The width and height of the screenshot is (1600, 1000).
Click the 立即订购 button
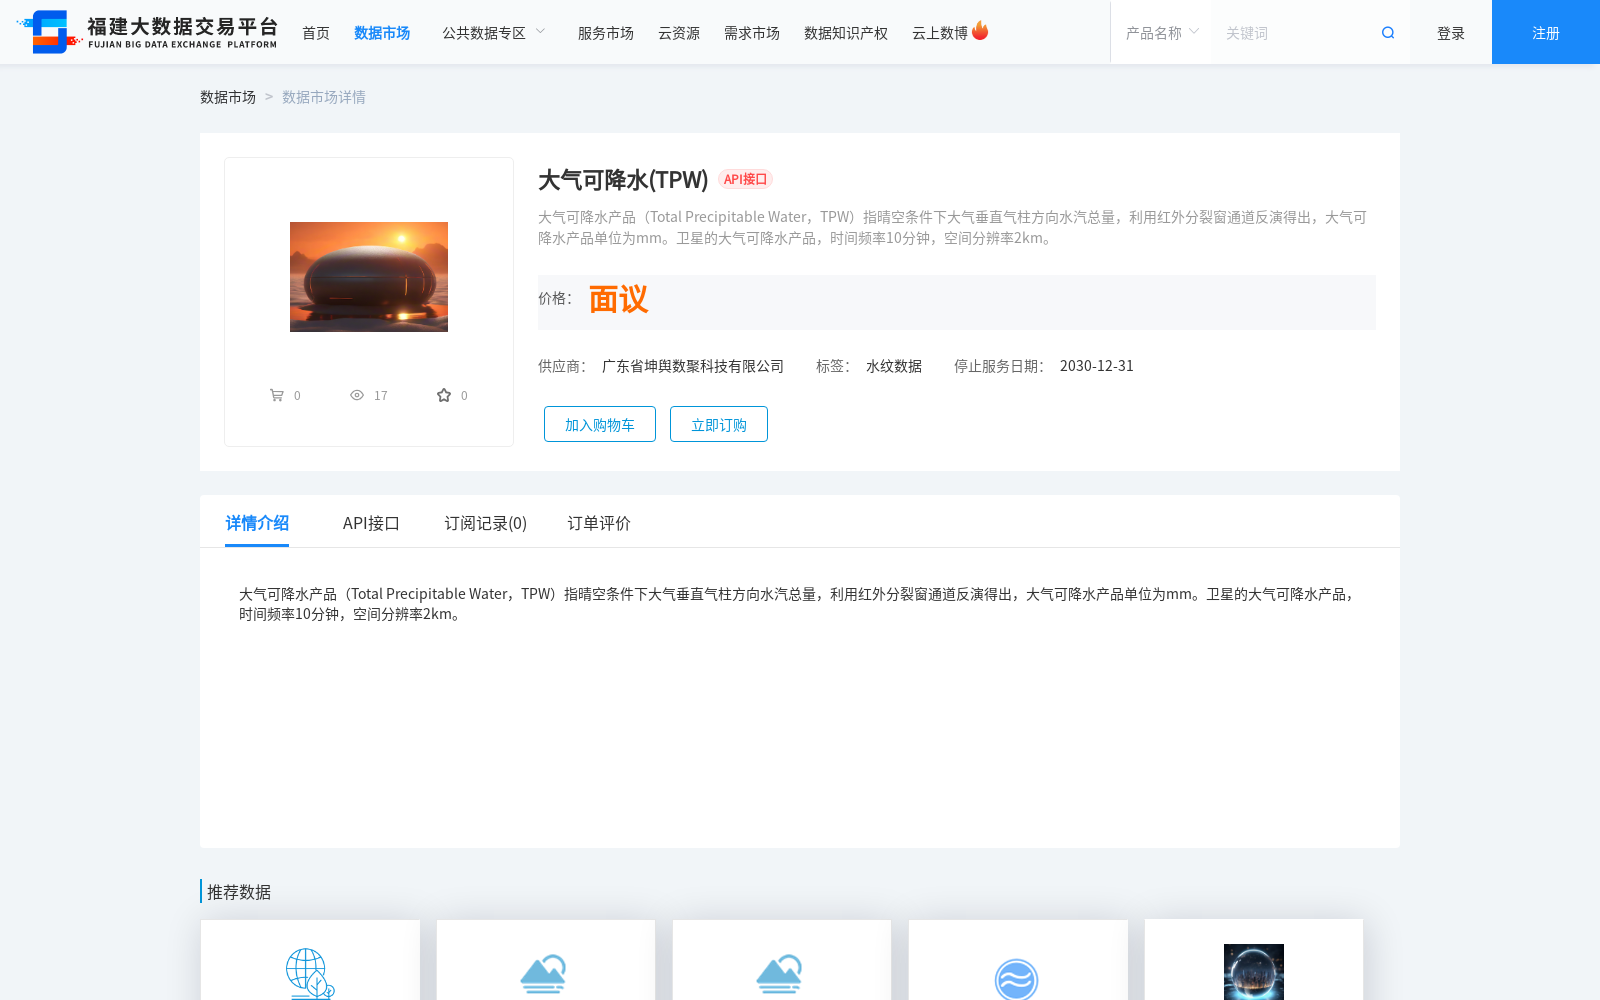click(x=719, y=424)
